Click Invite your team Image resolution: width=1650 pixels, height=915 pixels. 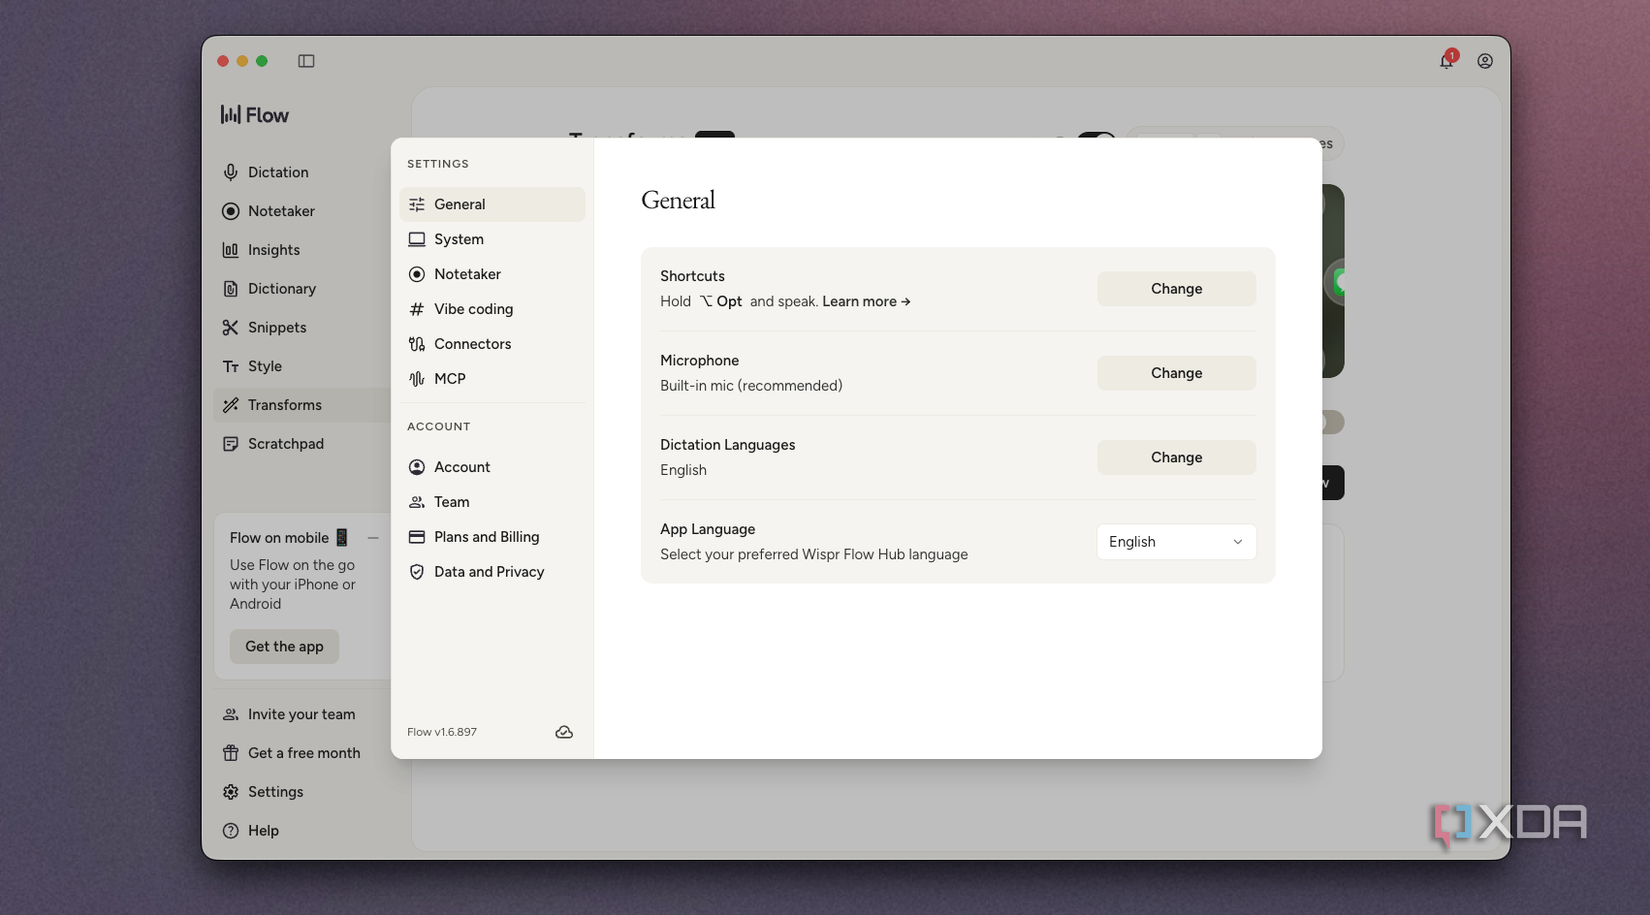(x=301, y=714)
